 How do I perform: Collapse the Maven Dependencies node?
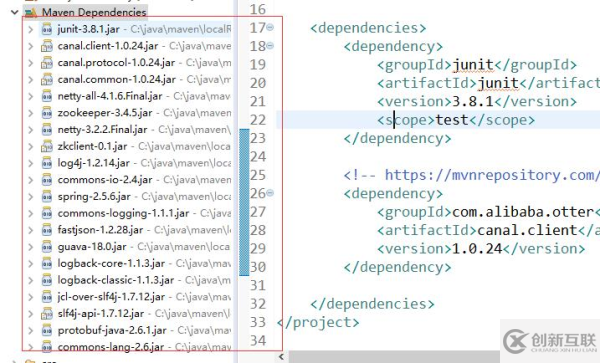(15, 12)
